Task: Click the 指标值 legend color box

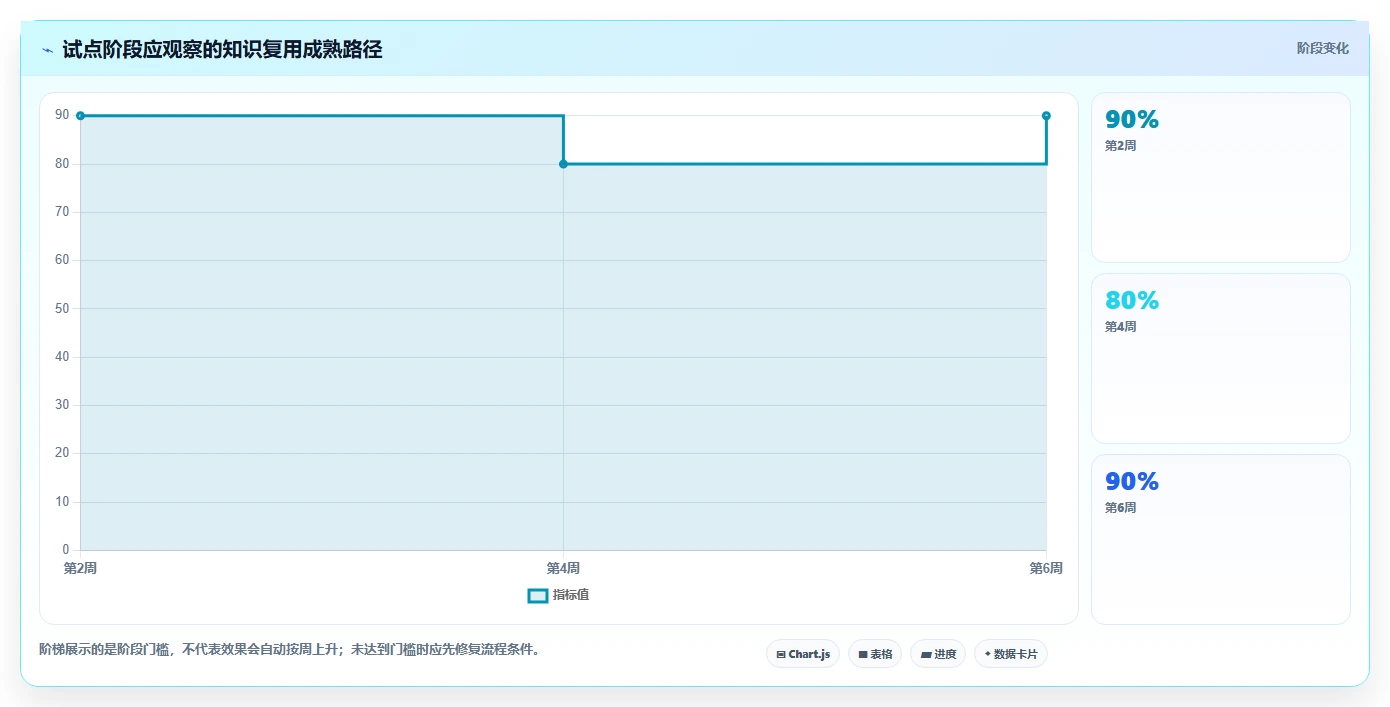Action: pos(538,595)
